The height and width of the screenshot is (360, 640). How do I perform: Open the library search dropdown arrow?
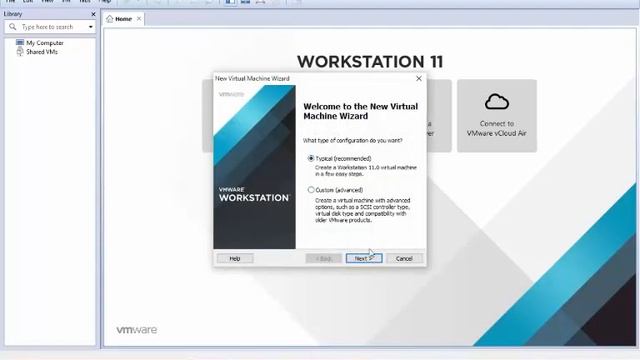91,27
